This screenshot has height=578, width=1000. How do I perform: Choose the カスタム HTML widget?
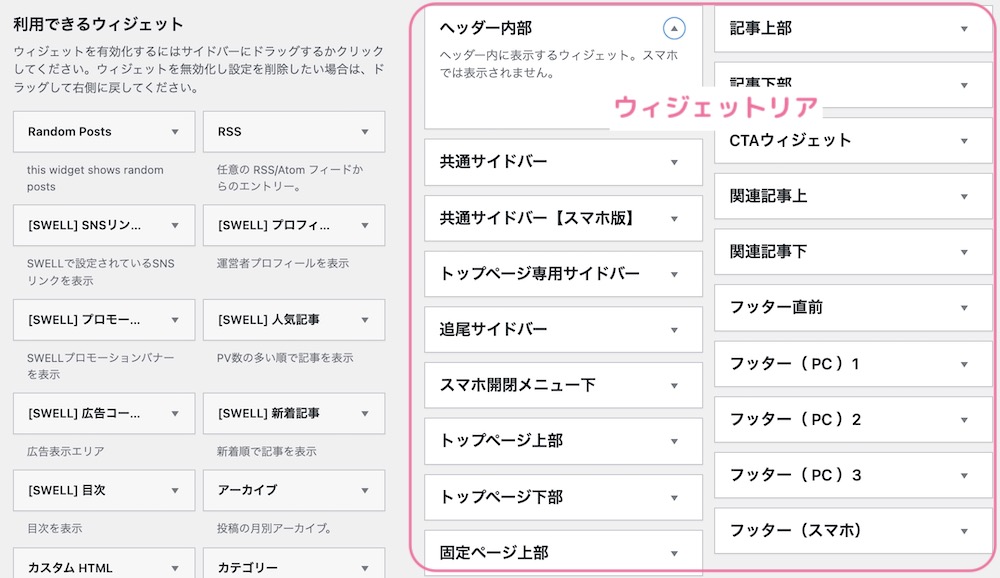click(x=104, y=564)
